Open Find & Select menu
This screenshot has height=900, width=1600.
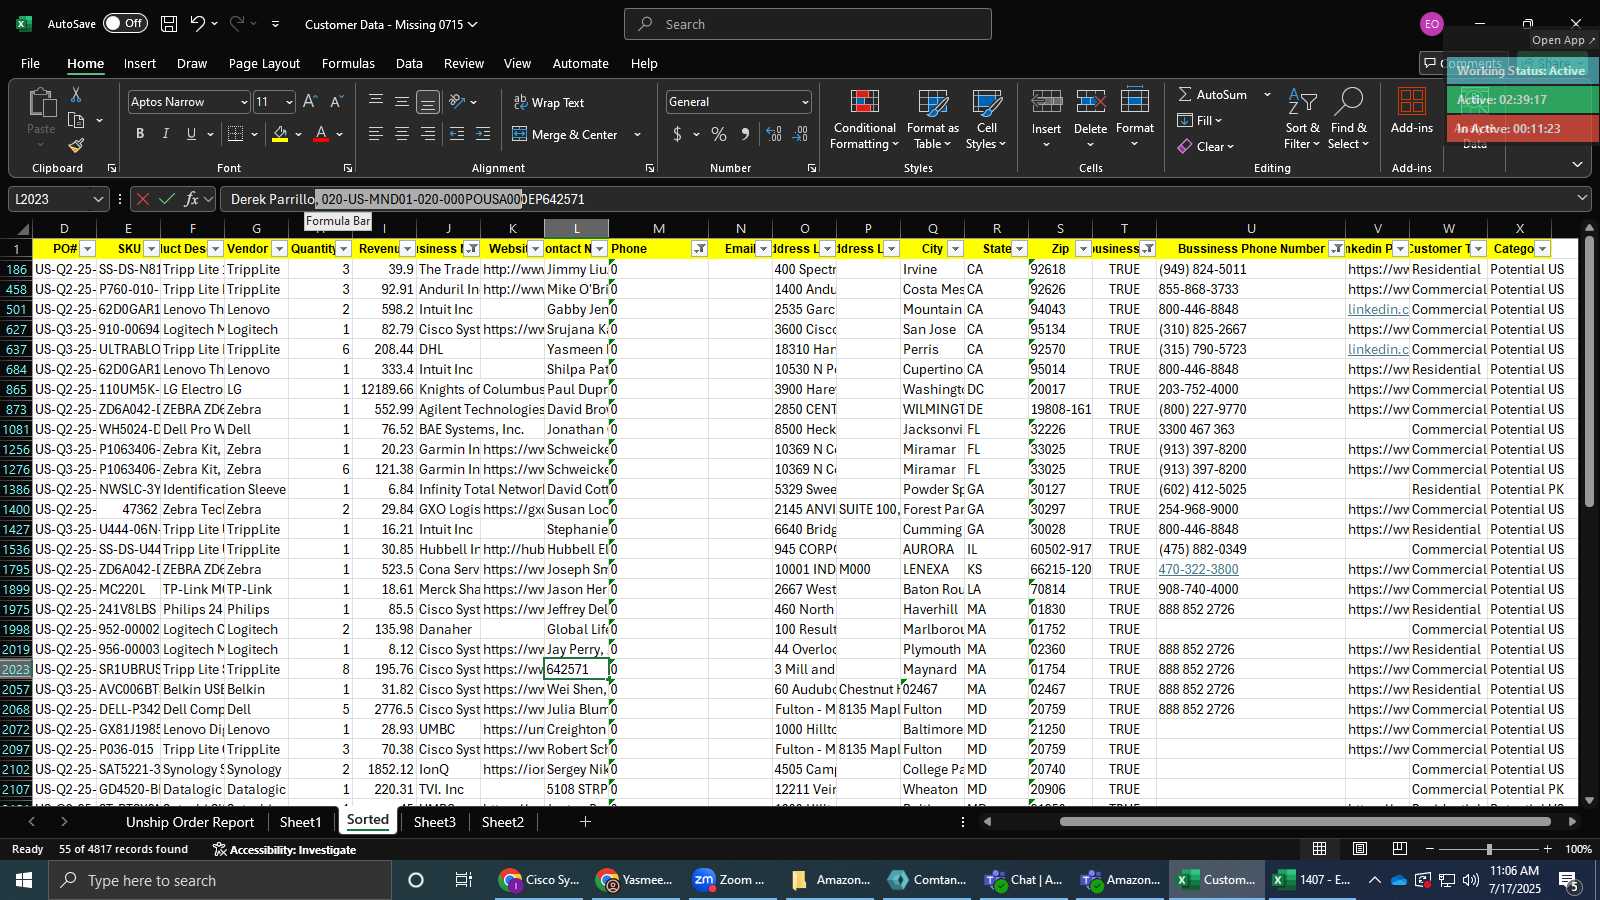click(x=1349, y=120)
